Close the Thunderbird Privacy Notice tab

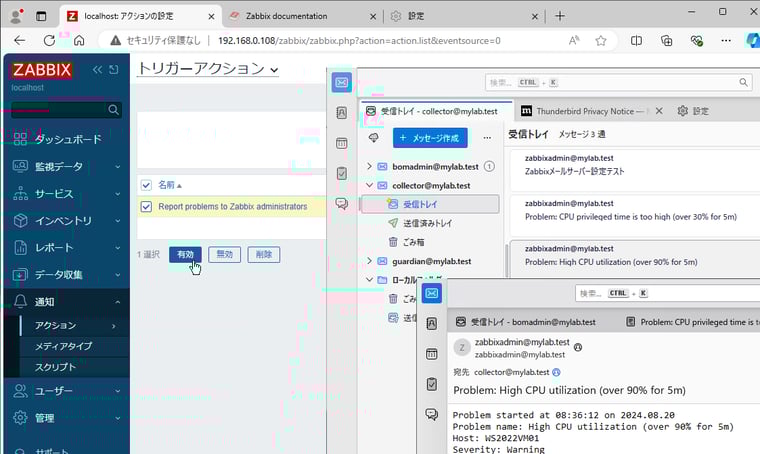coord(659,111)
